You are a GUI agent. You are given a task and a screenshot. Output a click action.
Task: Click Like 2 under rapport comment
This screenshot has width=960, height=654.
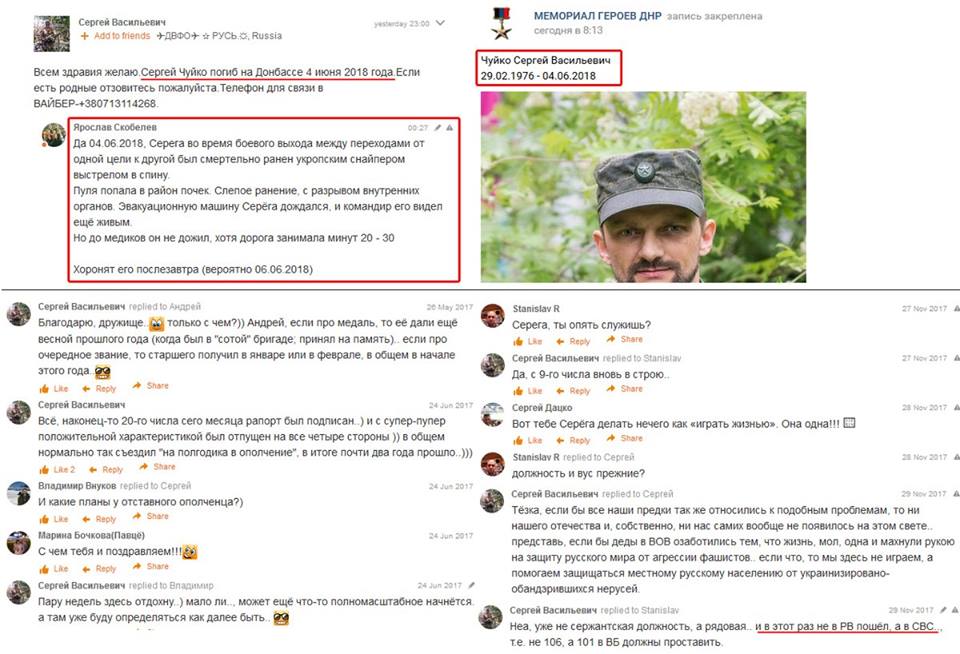click(58, 470)
